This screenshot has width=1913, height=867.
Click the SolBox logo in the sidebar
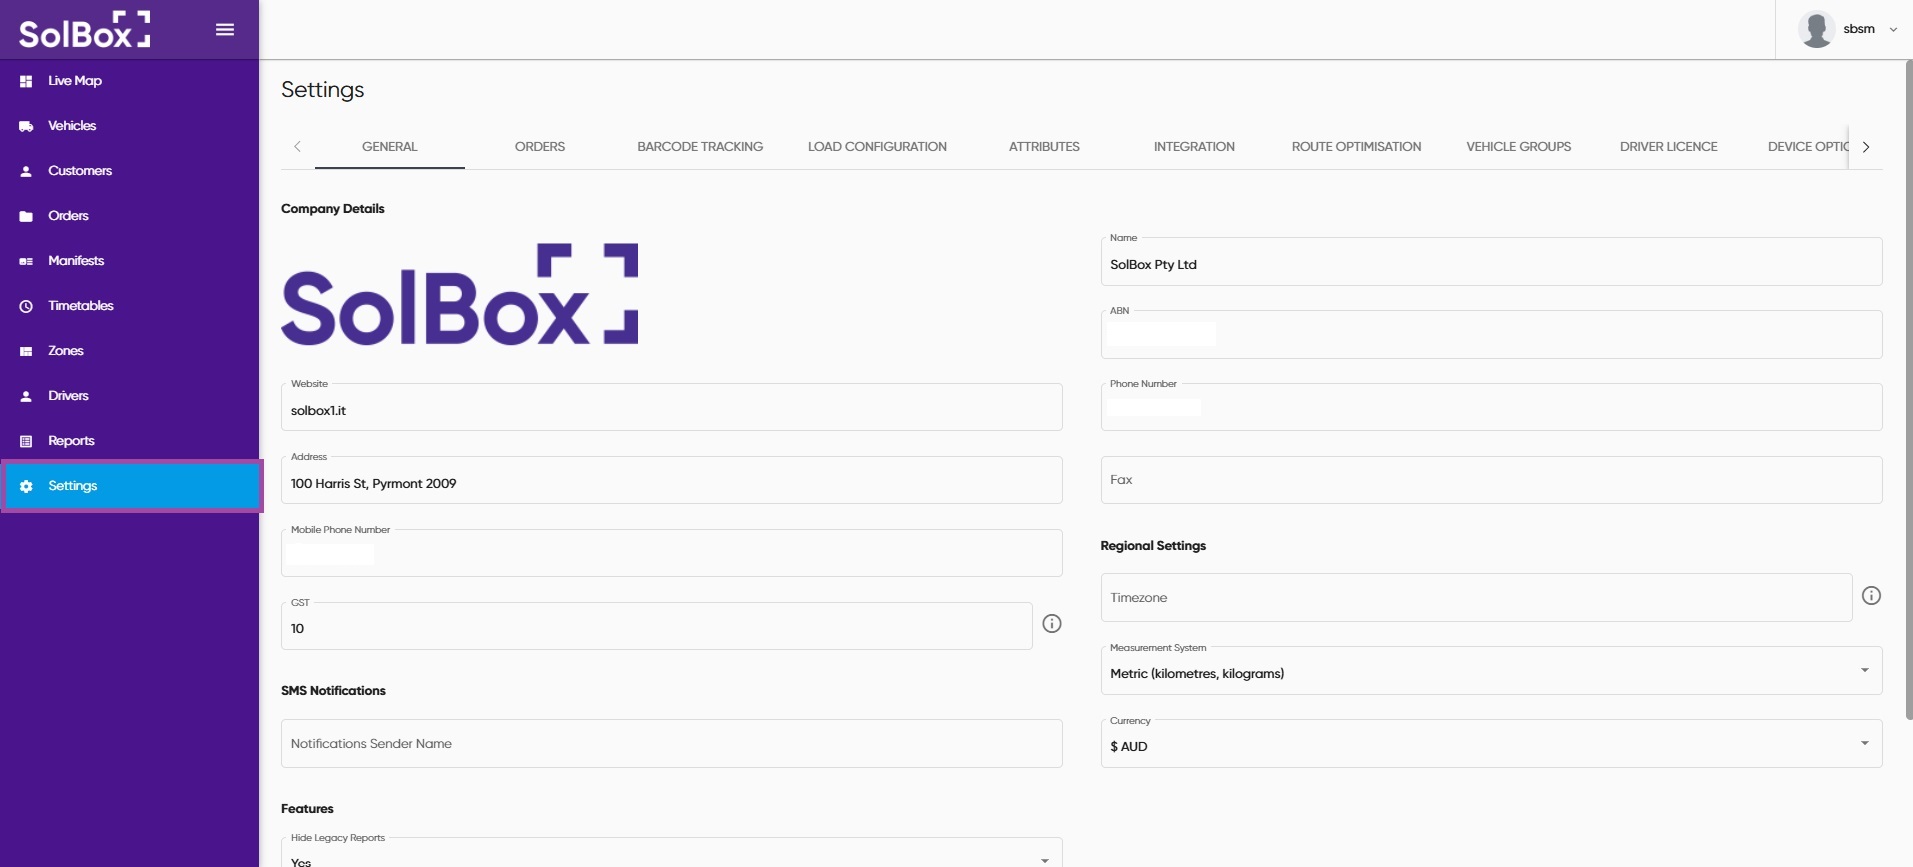(85, 30)
